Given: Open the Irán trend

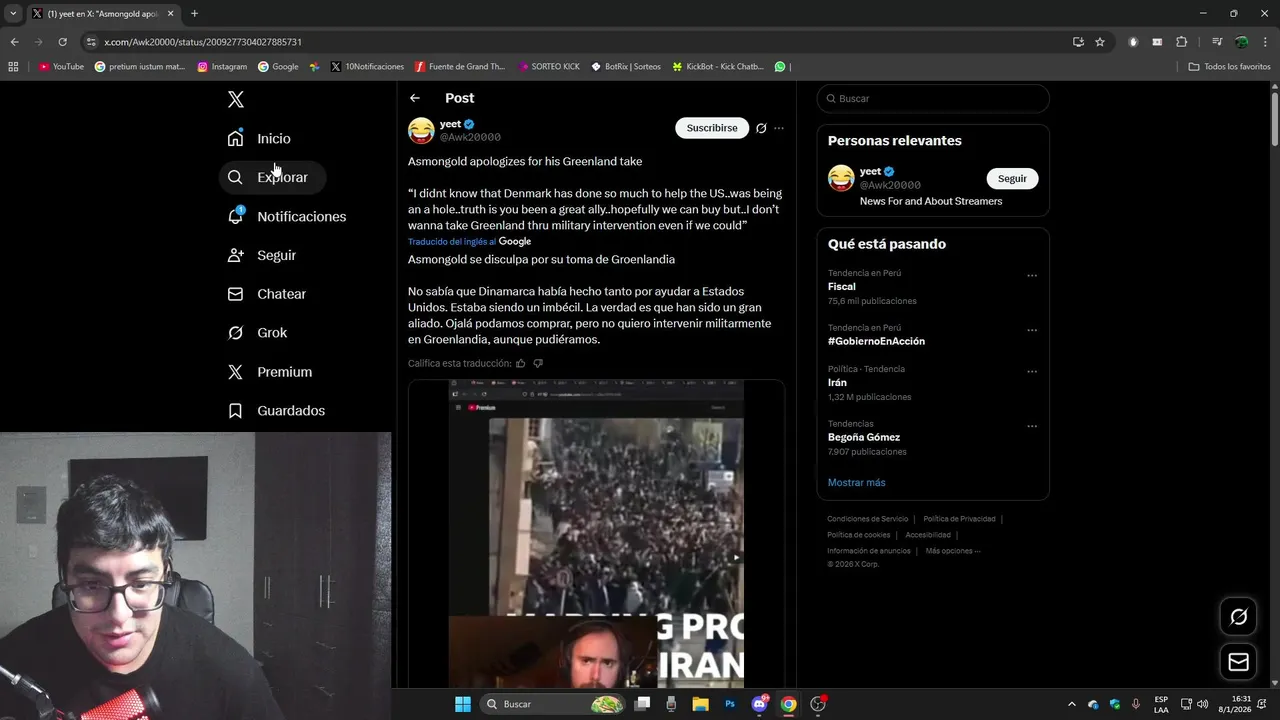Looking at the screenshot, I should 837,382.
